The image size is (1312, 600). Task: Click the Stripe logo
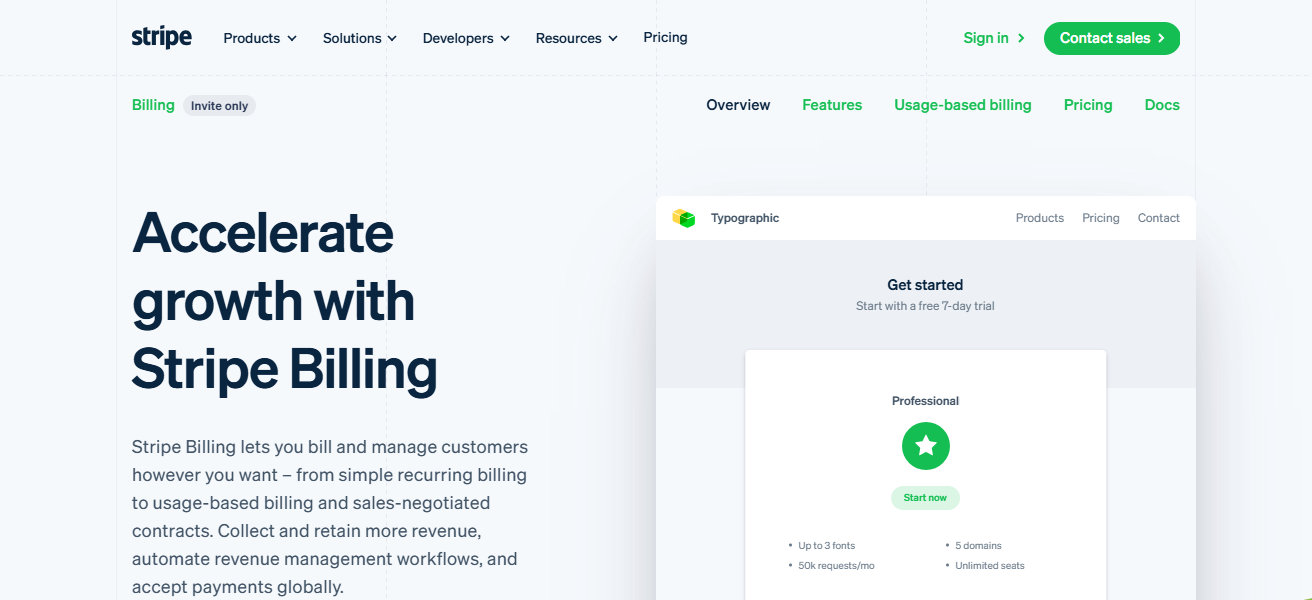[x=161, y=38]
